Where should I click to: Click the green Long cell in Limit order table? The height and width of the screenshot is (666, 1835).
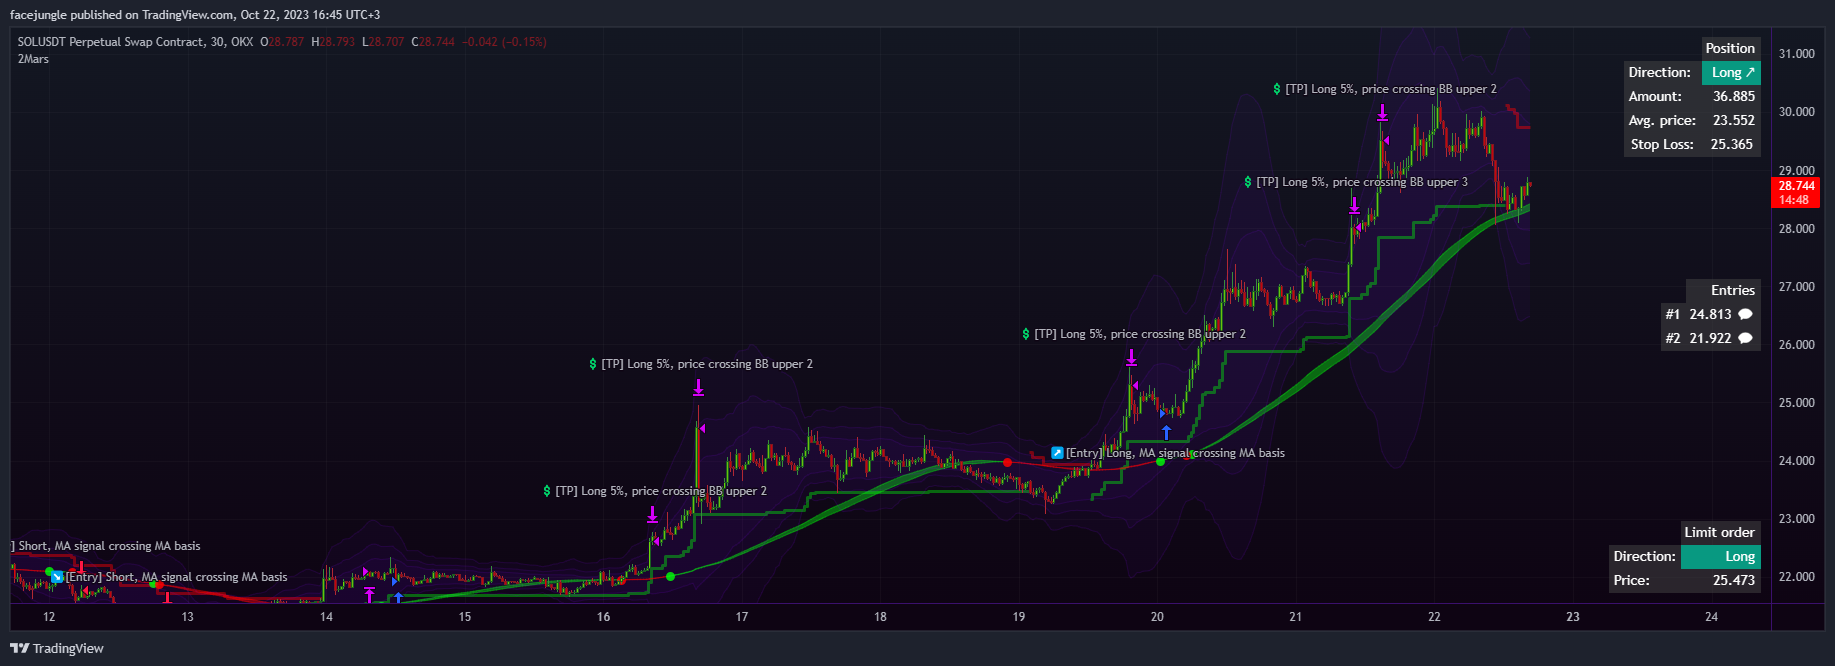point(1721,556)
